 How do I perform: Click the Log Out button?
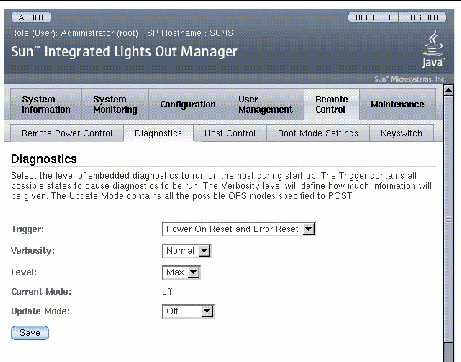tap(422, 17)
